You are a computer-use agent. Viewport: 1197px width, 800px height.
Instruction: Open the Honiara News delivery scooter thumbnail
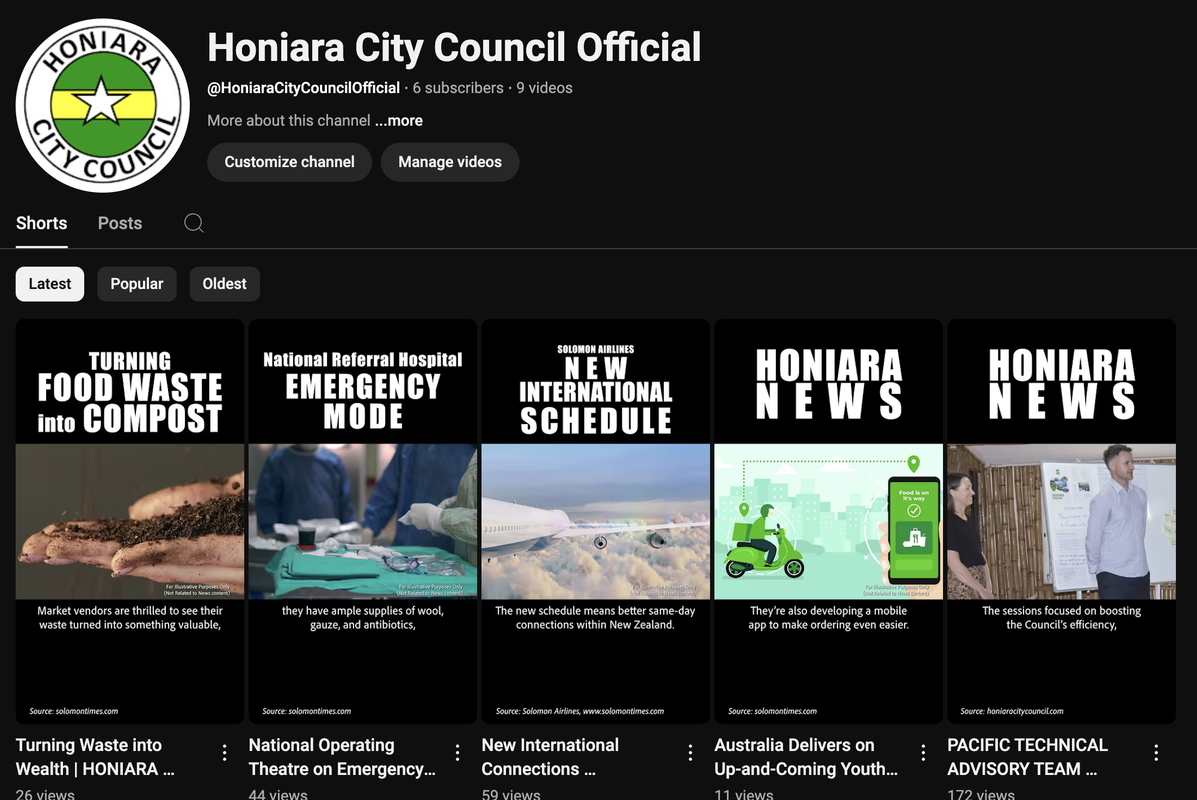tap(828, 521)
